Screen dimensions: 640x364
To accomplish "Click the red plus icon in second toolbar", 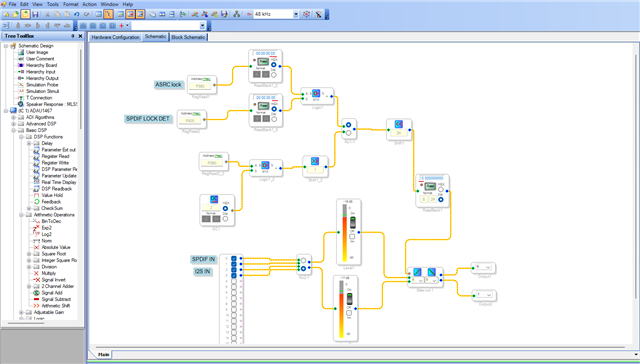I will point(121,26).
